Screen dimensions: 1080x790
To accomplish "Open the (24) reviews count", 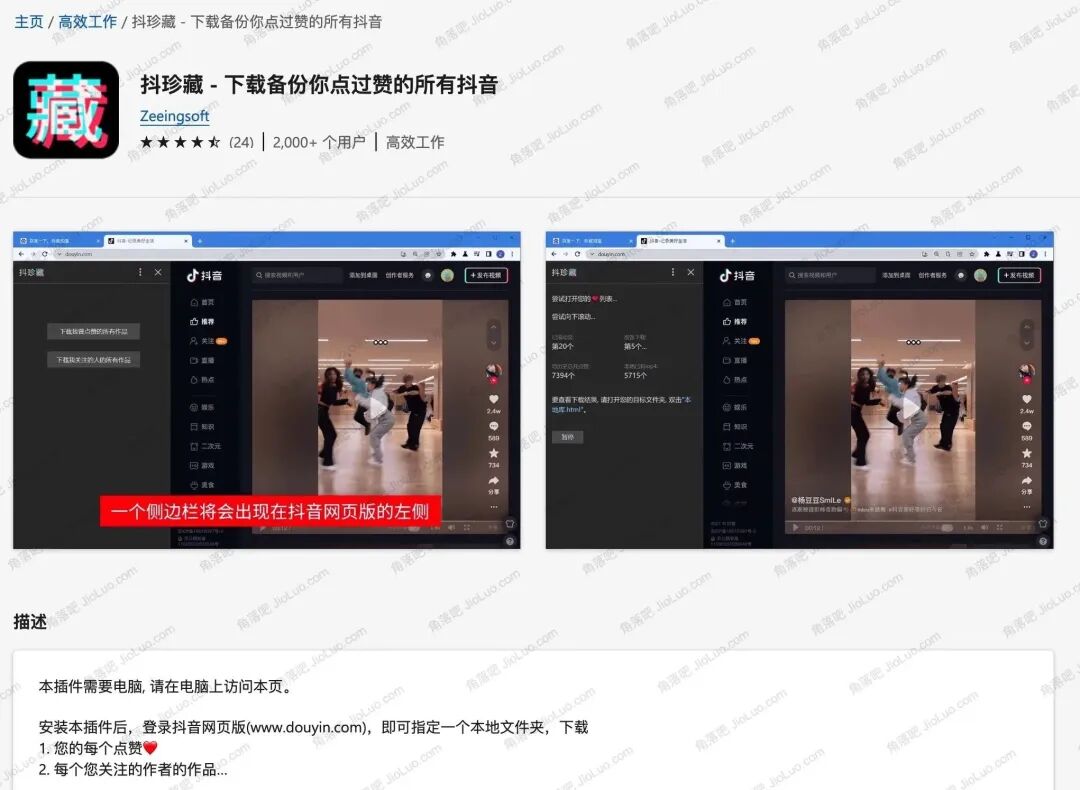I will pos(241,143).
